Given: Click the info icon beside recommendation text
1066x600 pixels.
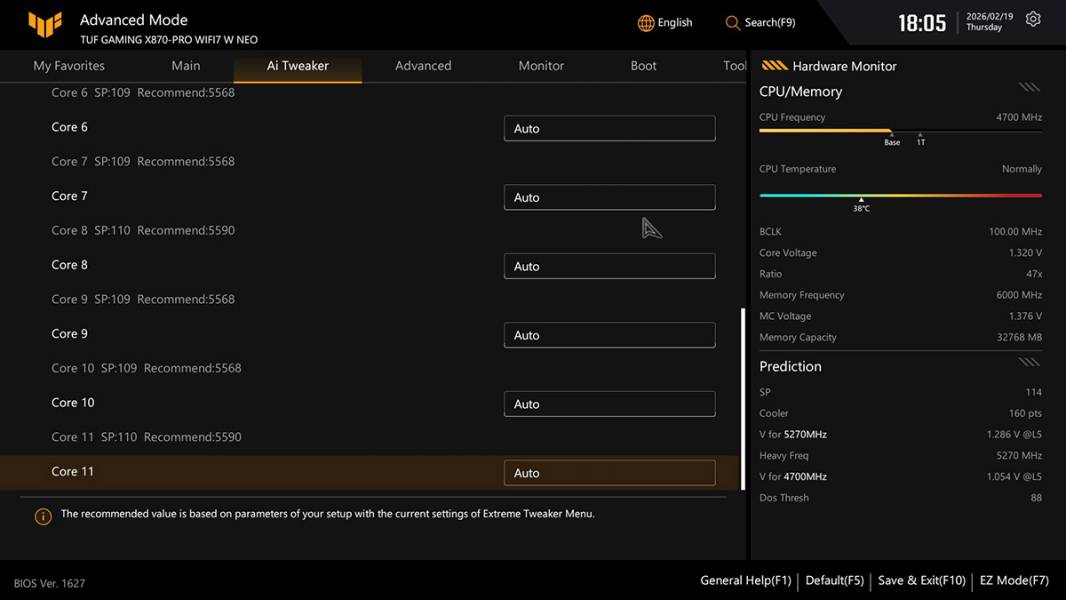Looking at the screenshot, I should pyautogui.click(x=43, y=516).
